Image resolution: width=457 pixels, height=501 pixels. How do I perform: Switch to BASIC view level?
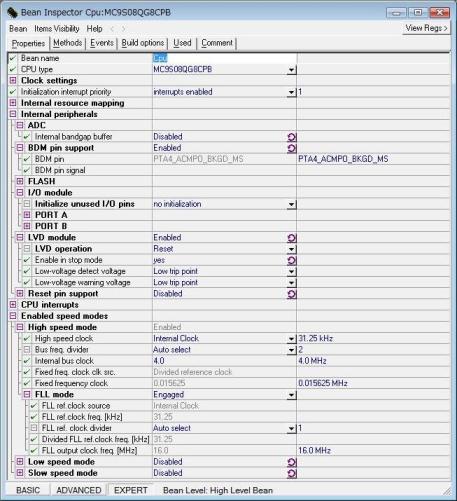point(28,490)
